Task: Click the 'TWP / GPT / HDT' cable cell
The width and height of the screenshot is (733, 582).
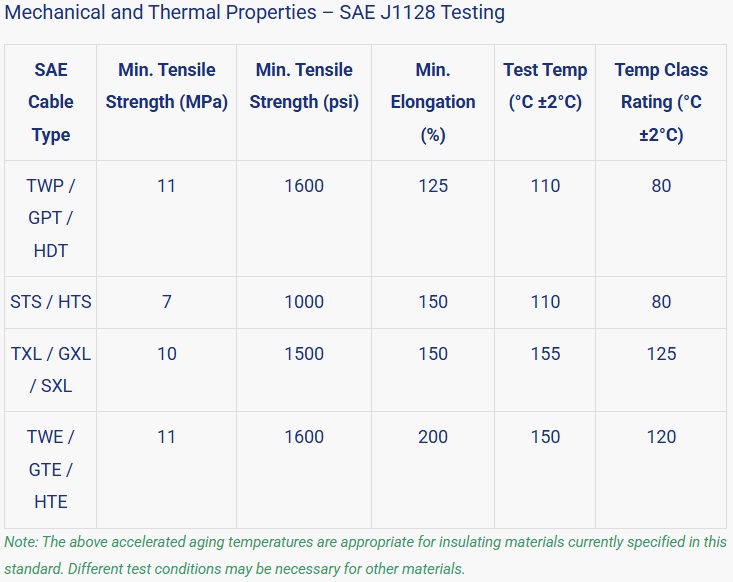Action: click(x=51, y=218)
